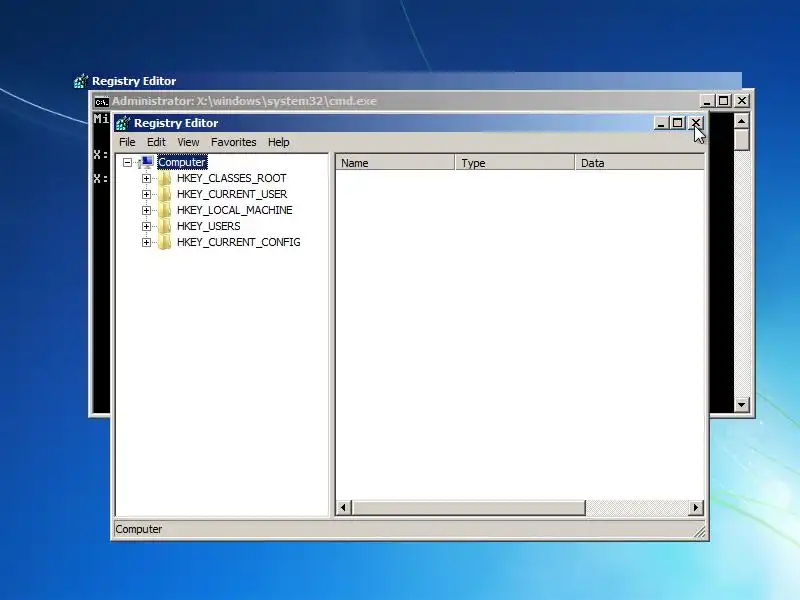Viewport: 800px width, 600px height.
Task: Open the Help menu
Action: pyautogui.click(x=279, y=142)
